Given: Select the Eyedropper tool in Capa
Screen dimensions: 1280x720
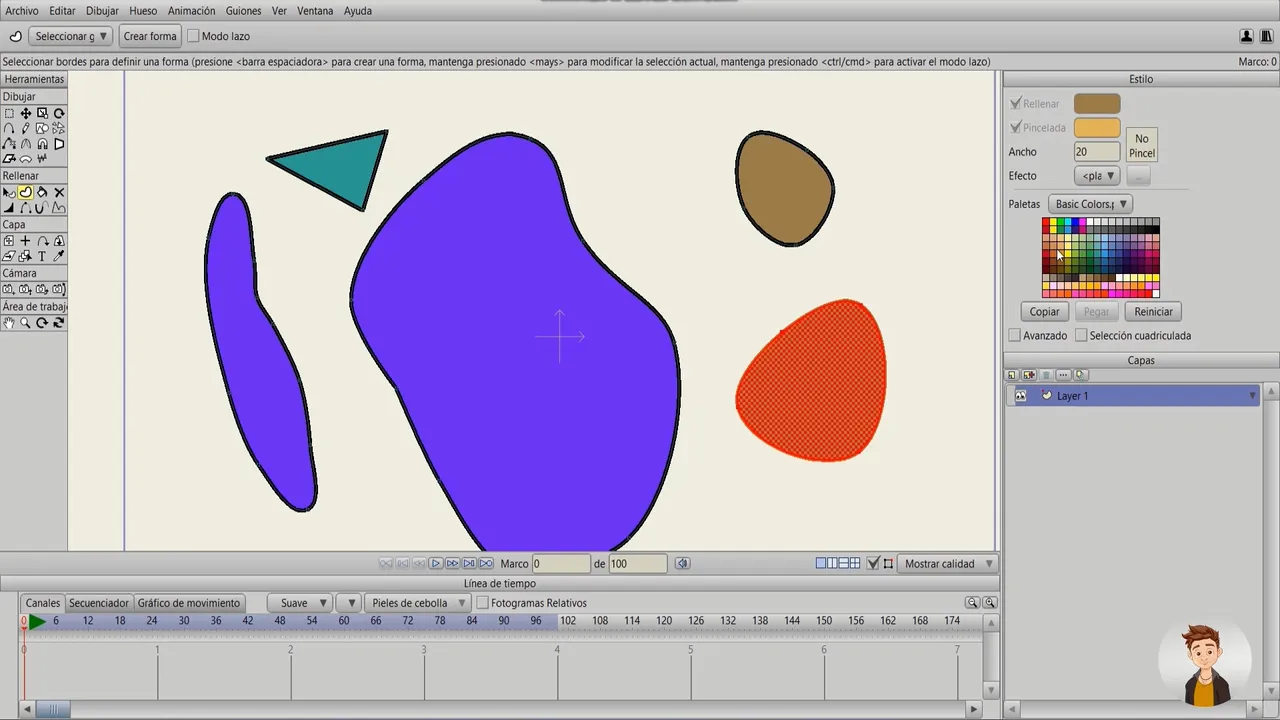Looking at the screenshot, I should pos(59,256).
